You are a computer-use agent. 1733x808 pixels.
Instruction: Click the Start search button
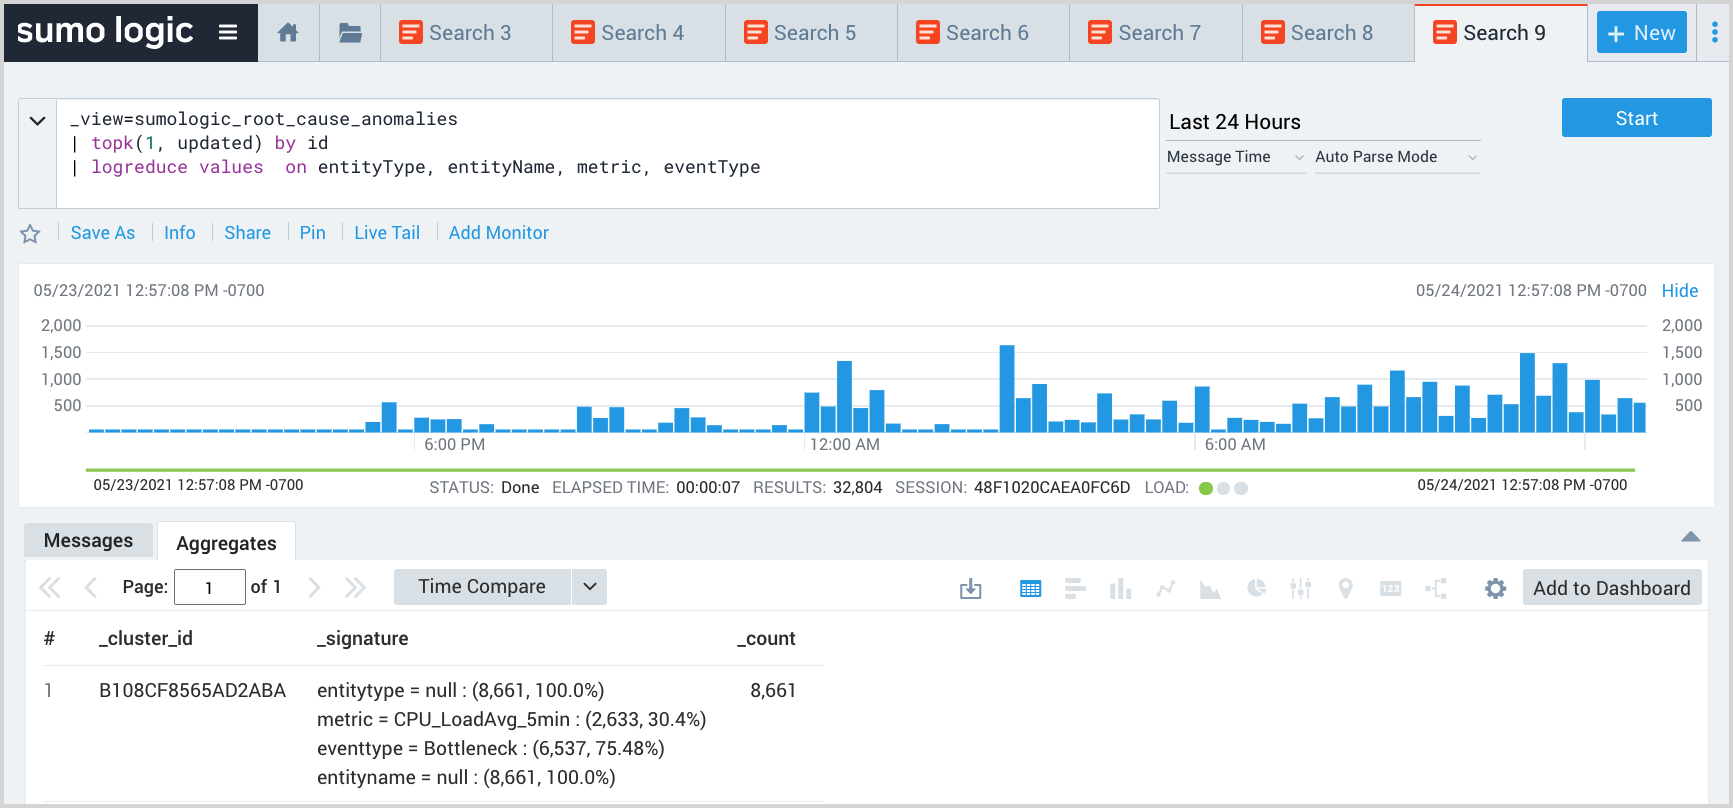1636,118
